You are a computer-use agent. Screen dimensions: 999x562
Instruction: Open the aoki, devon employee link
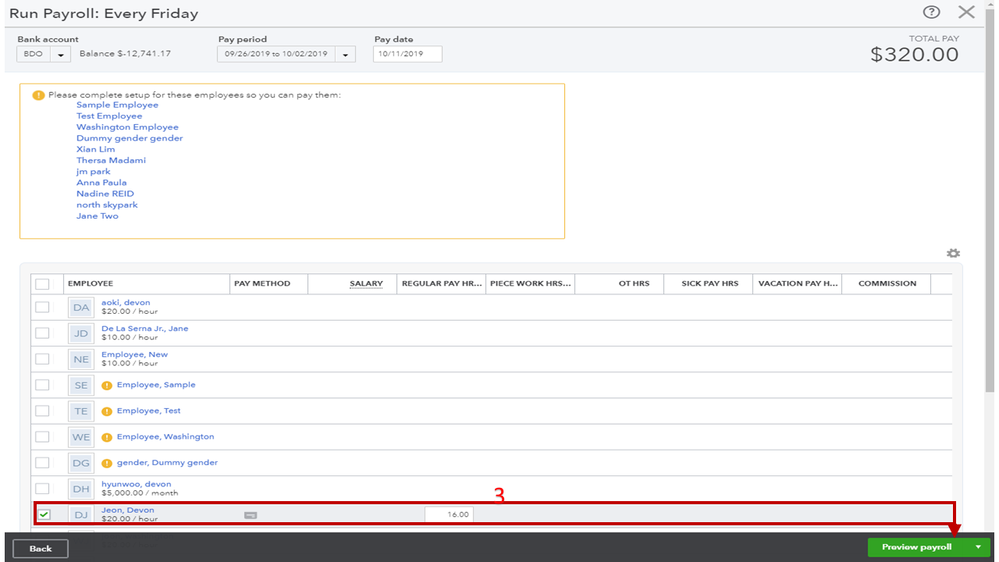(126, 303)
